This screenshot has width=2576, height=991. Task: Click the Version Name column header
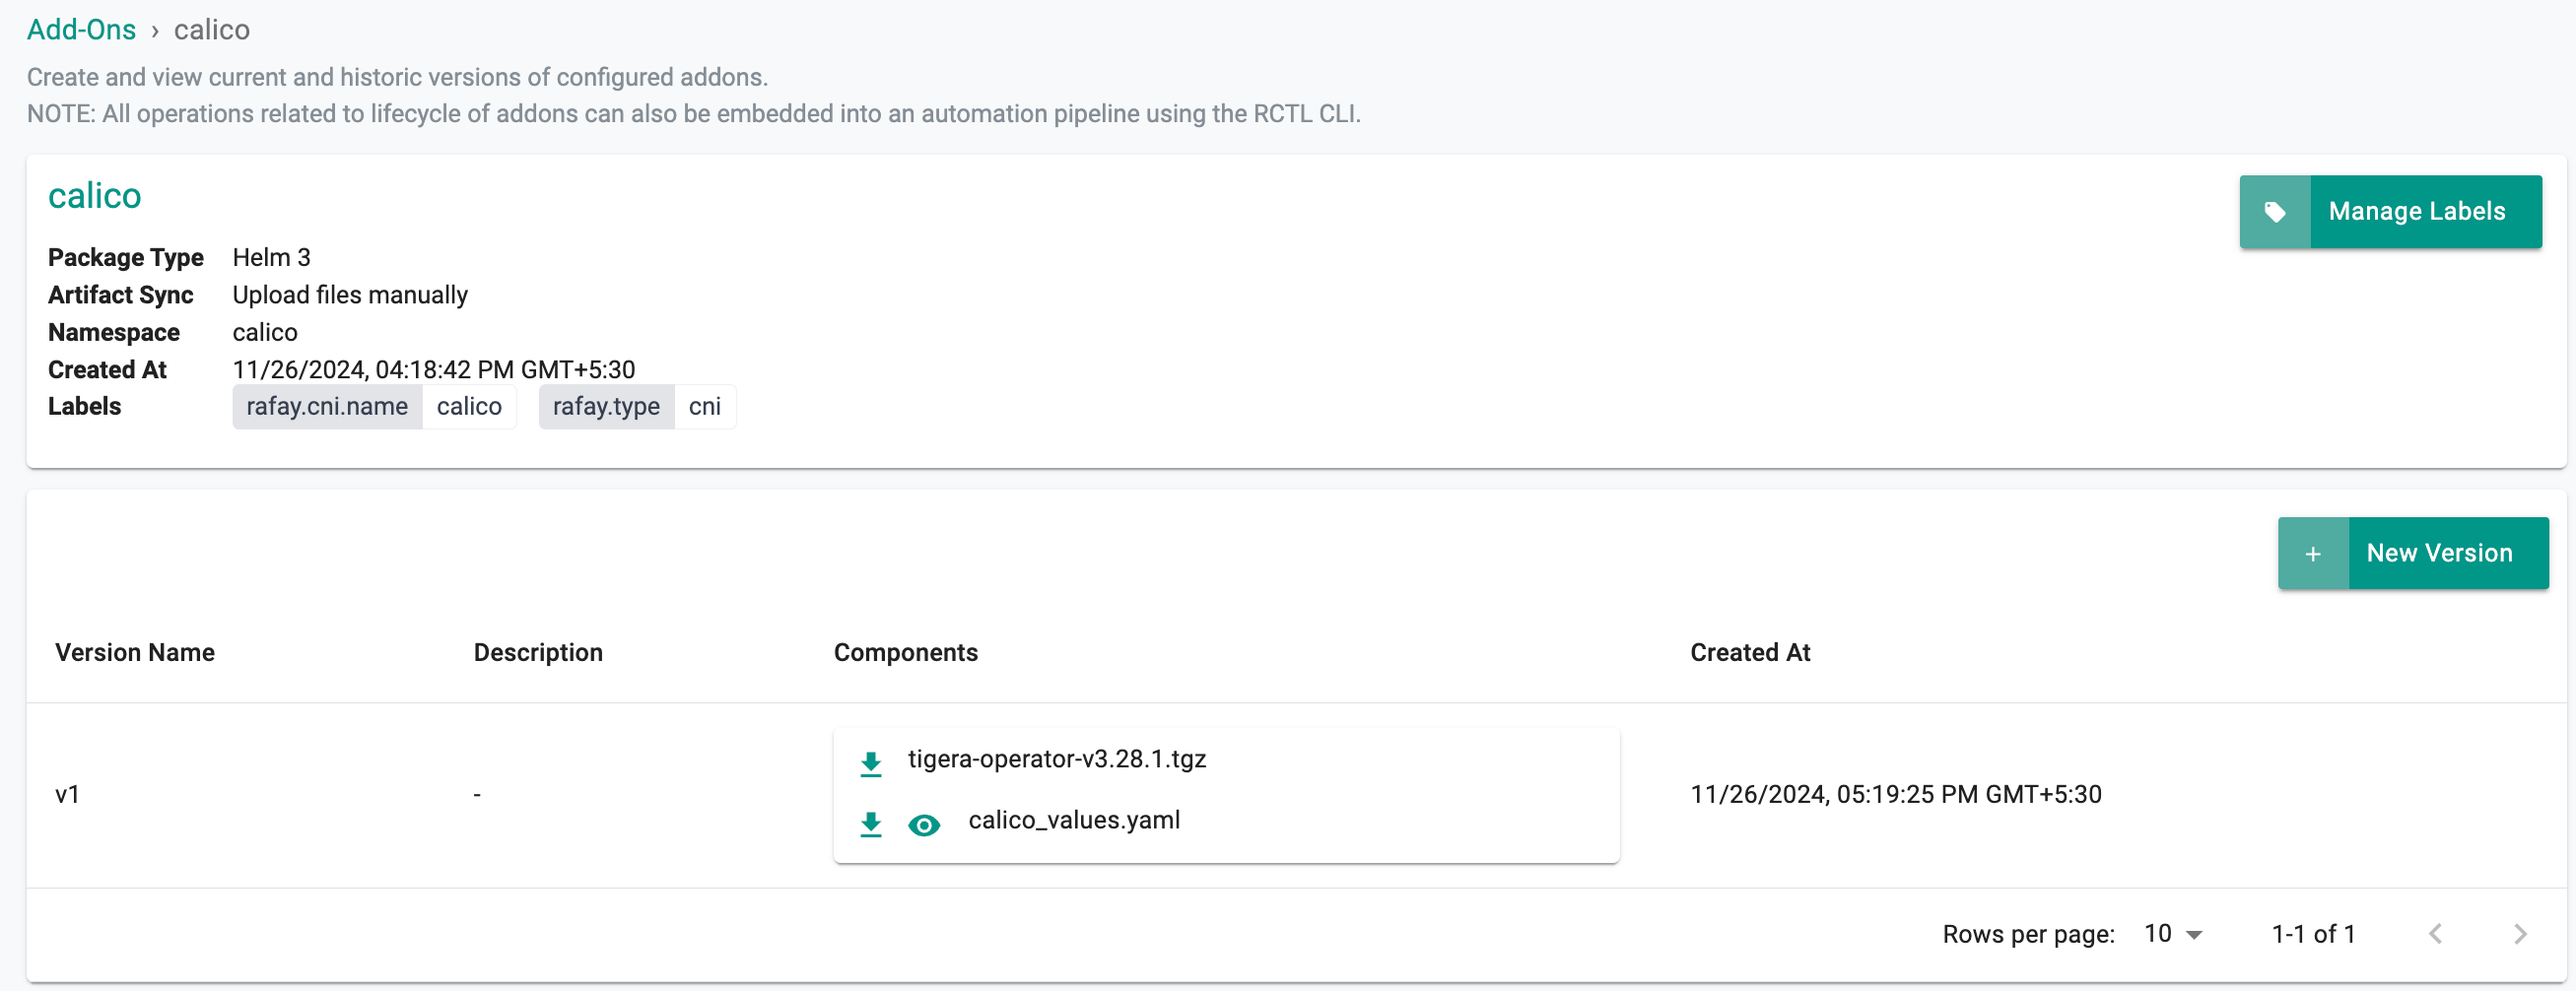(x=135, y=653)
